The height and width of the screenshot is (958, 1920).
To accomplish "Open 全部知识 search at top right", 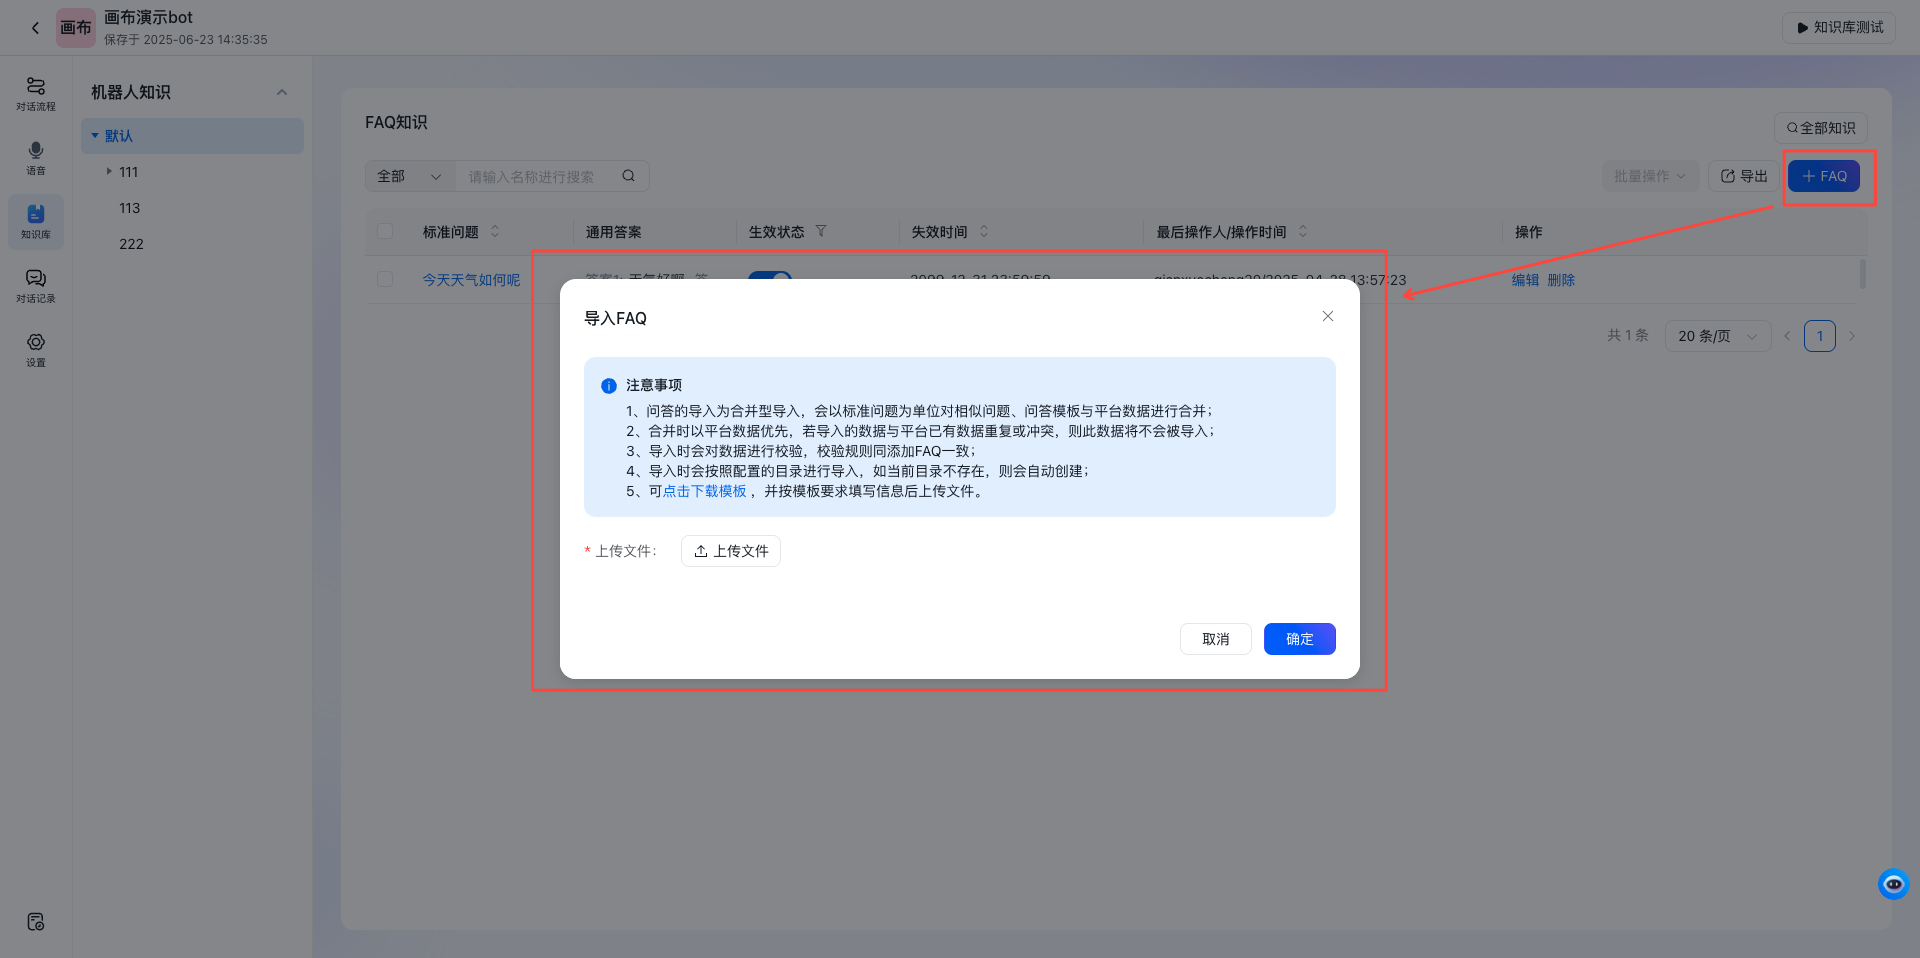I will point(1819,128).
